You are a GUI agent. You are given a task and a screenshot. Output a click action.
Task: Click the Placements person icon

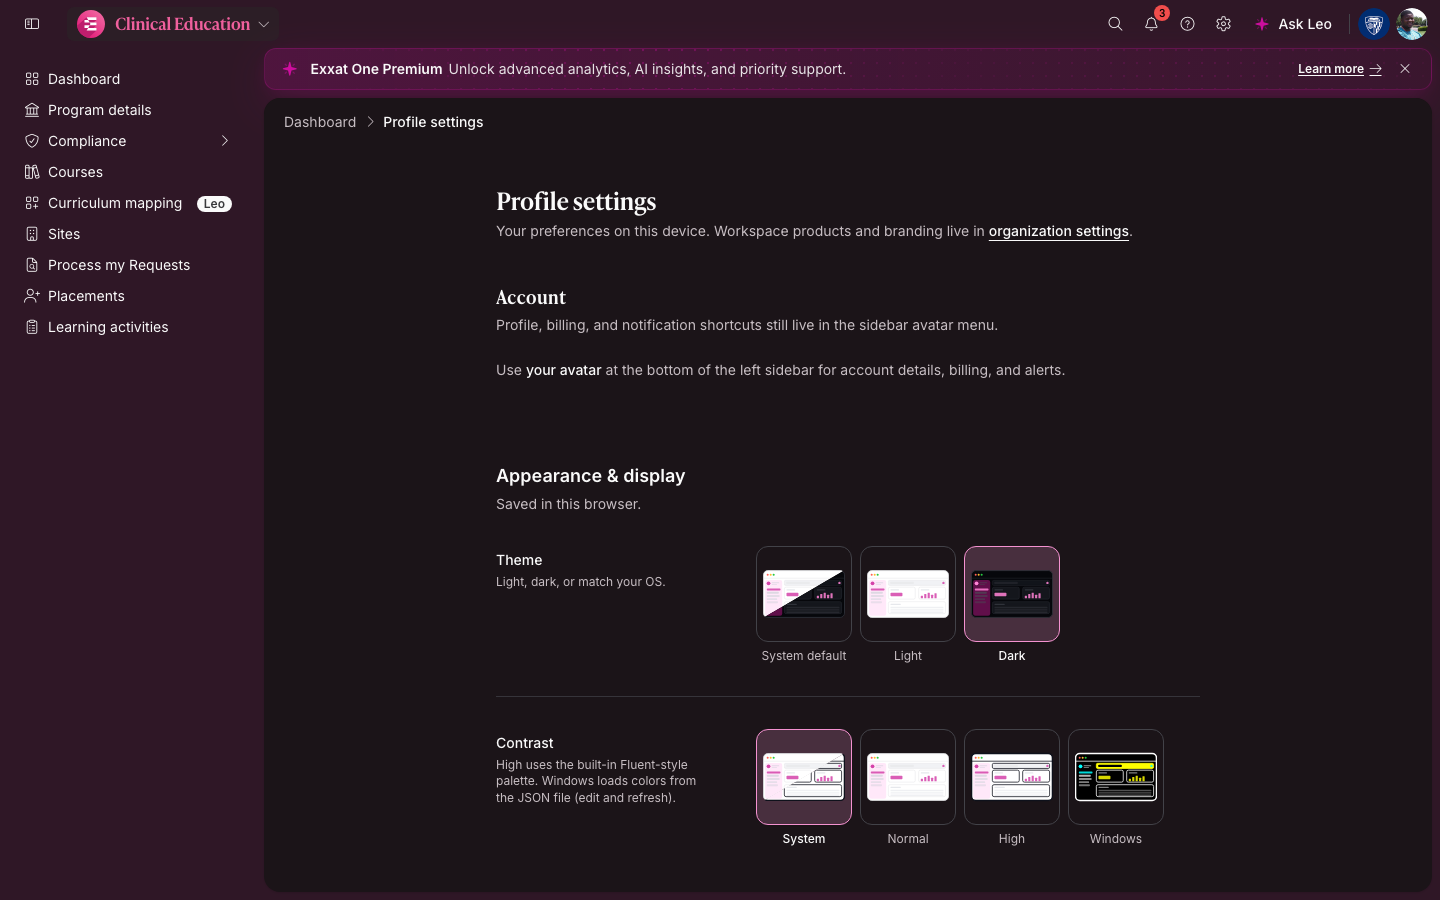tap(32, 296)
